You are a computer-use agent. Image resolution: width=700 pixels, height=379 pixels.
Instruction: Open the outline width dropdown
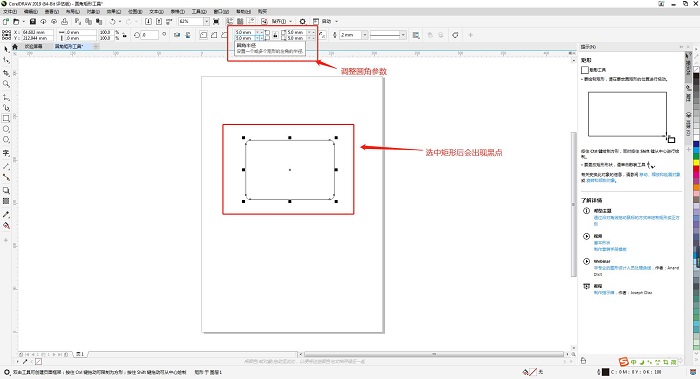point(365,35)
